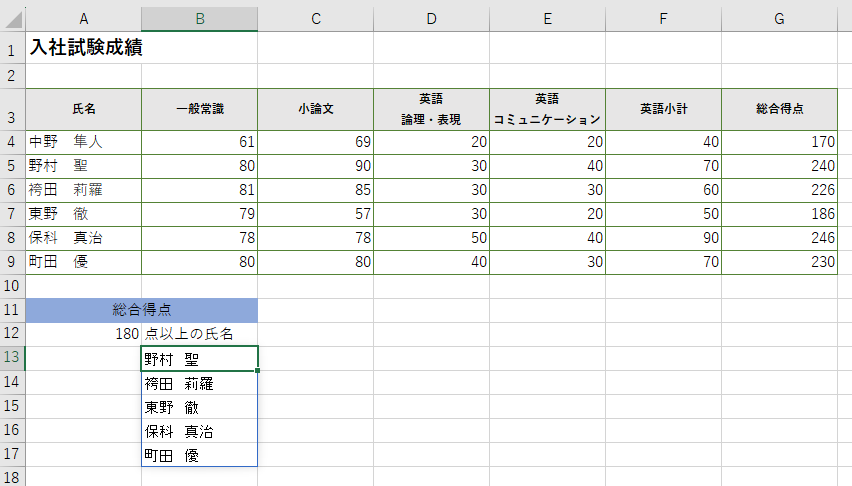
Task: Click the fill handle of cell B13
Action: [x=258, y=370]
